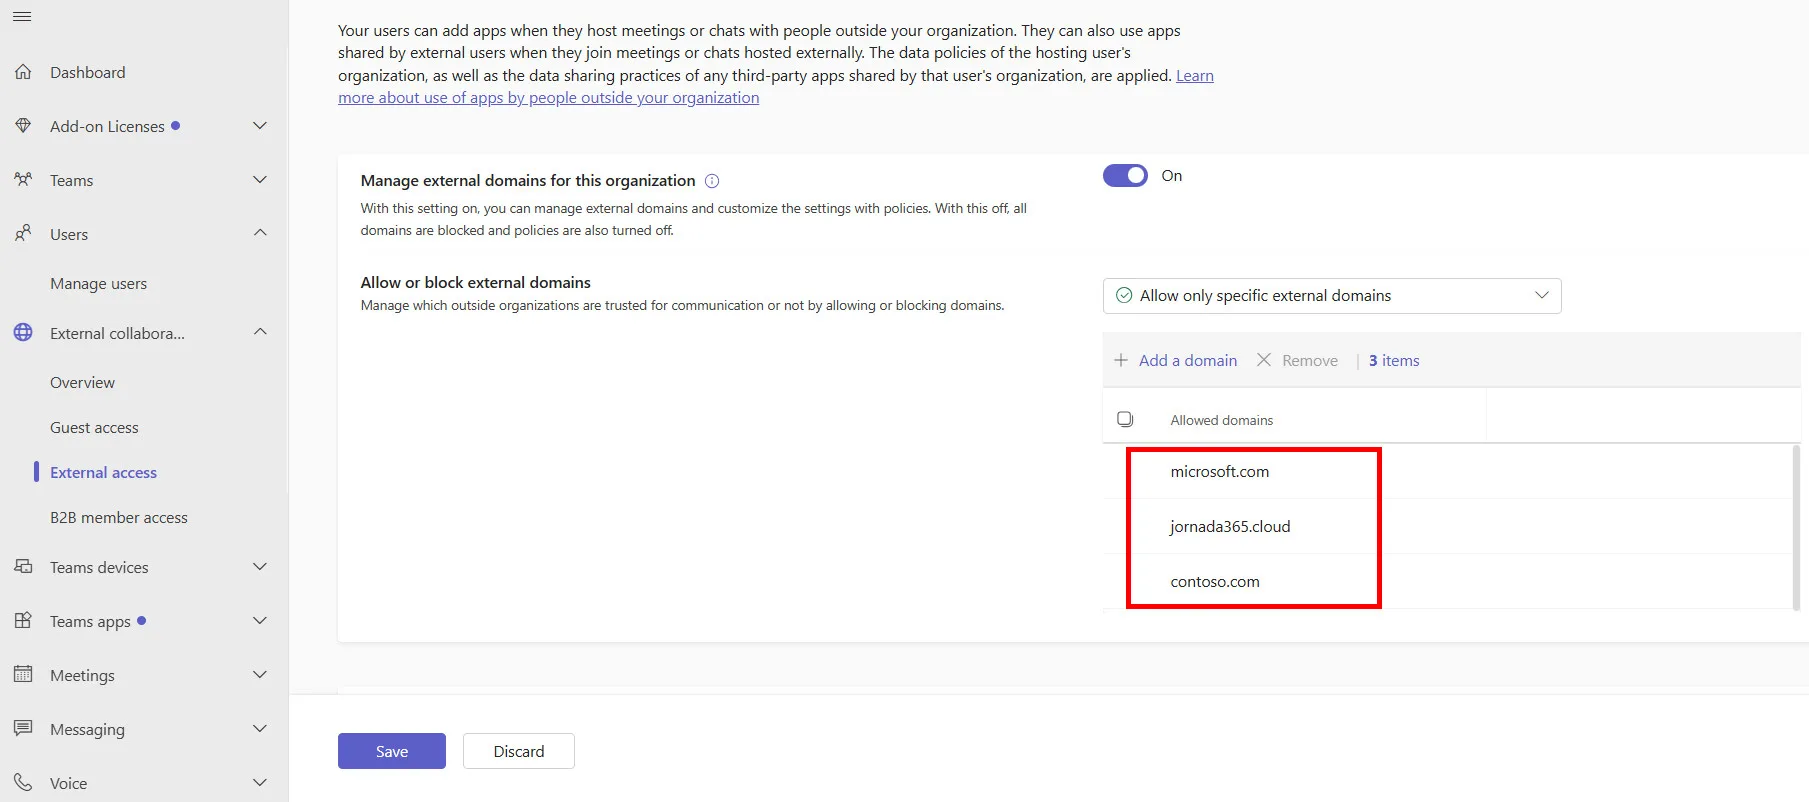
Task: Click the Voice phone icon
Action: click(23, 783)
